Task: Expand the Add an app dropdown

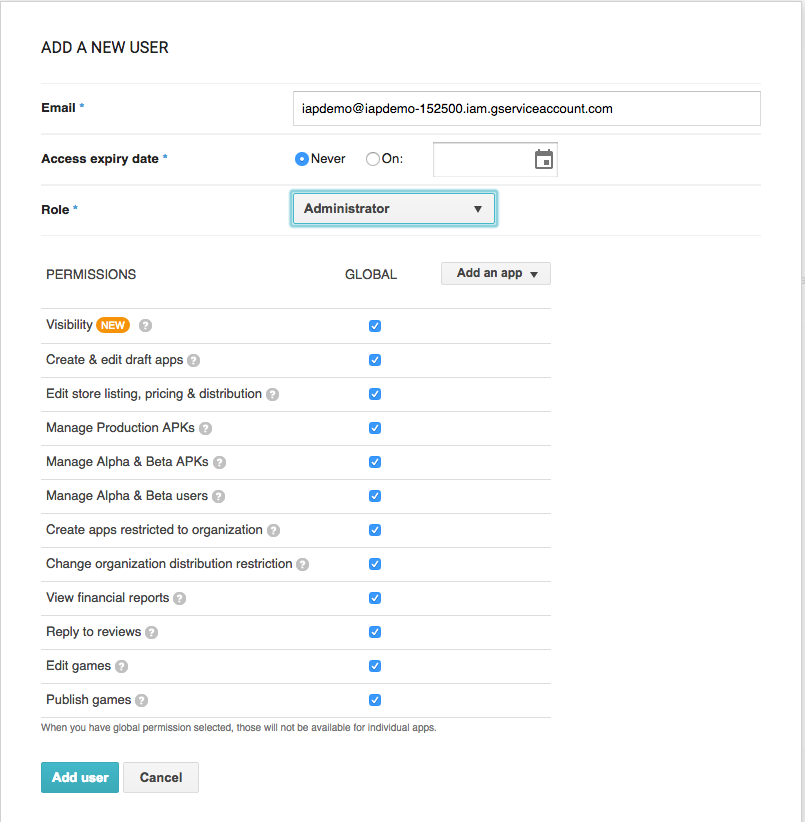Action: tap(496, 273)
